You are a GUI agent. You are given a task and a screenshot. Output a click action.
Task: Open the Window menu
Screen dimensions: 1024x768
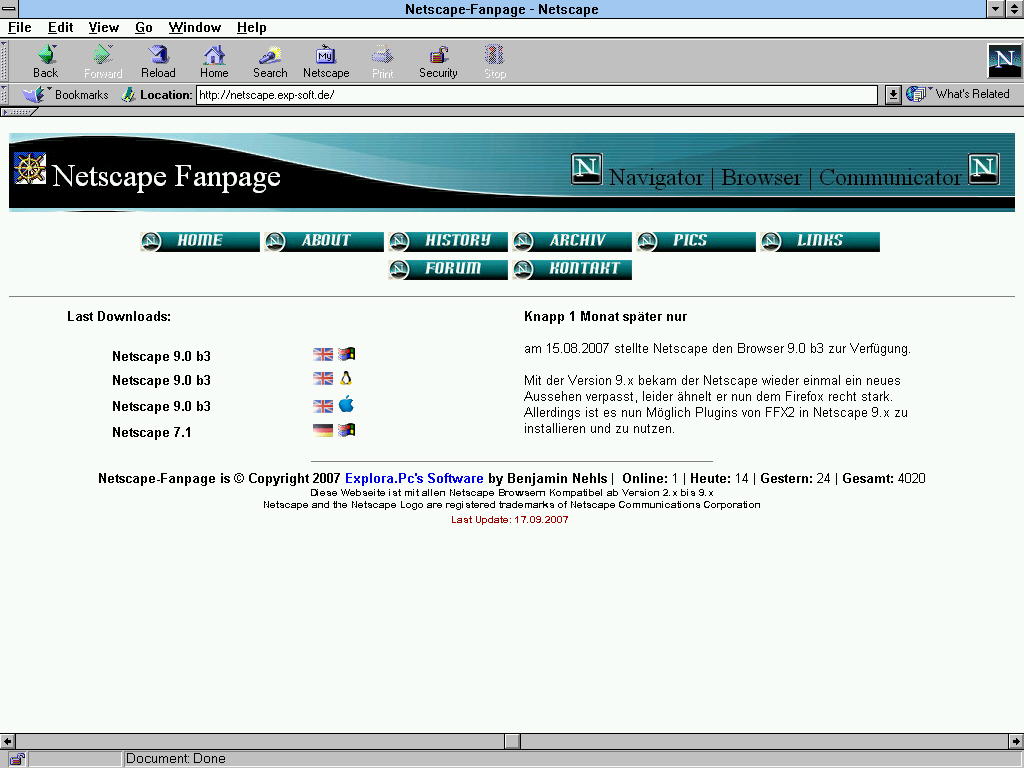point(194,27)
